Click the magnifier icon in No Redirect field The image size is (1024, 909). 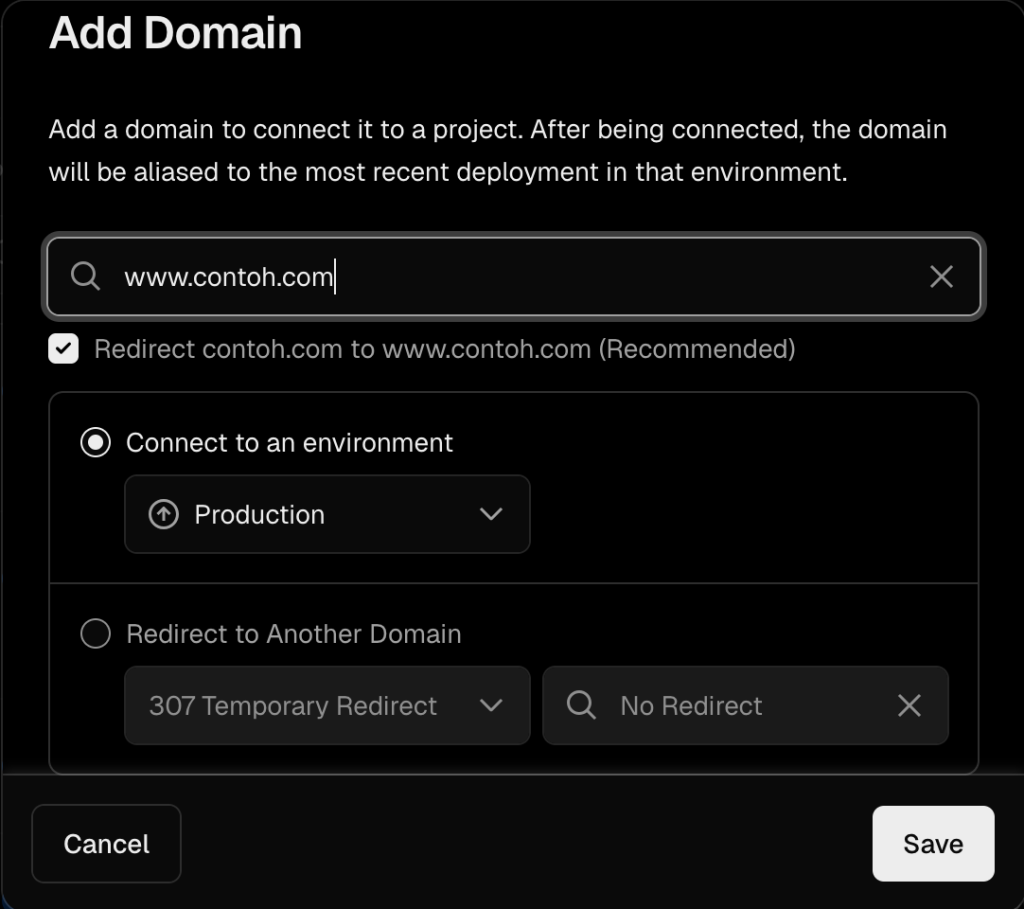tap(581, 706)
